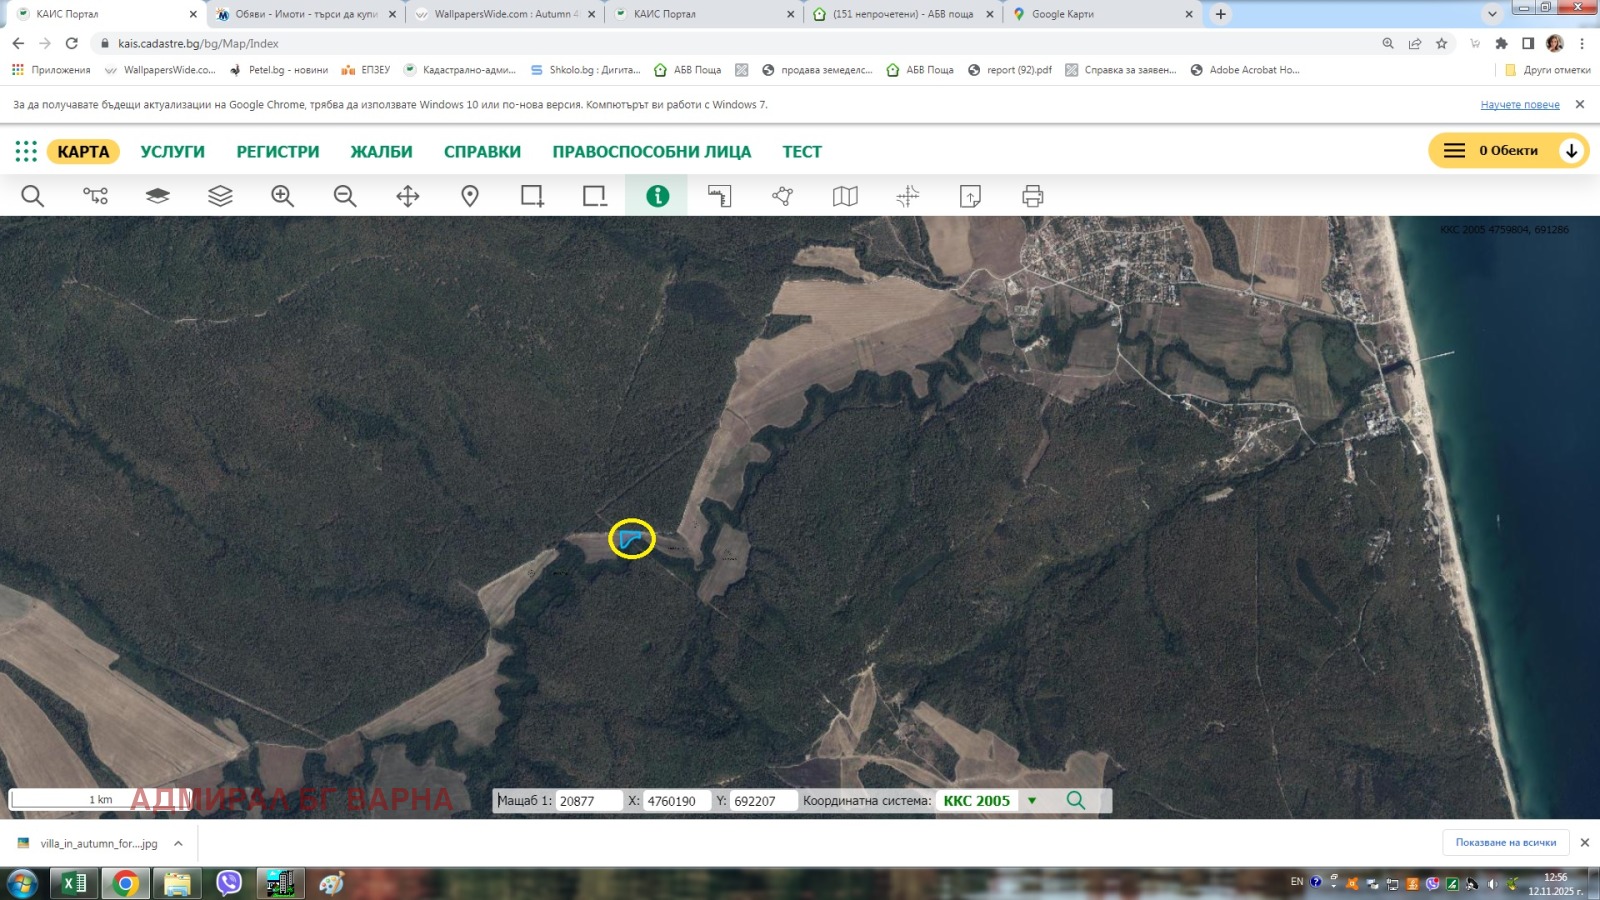Click the Научете повече link
Image resolution: width=1600 pixels, height=900 pixels.
pyautogui.click(x=1520, y=105)
